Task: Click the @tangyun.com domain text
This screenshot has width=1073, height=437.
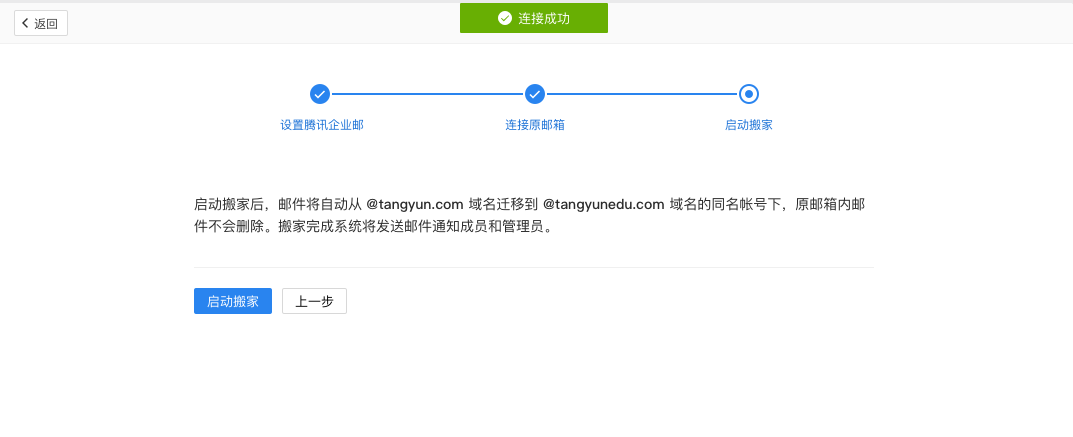Action: pos(415,204)
